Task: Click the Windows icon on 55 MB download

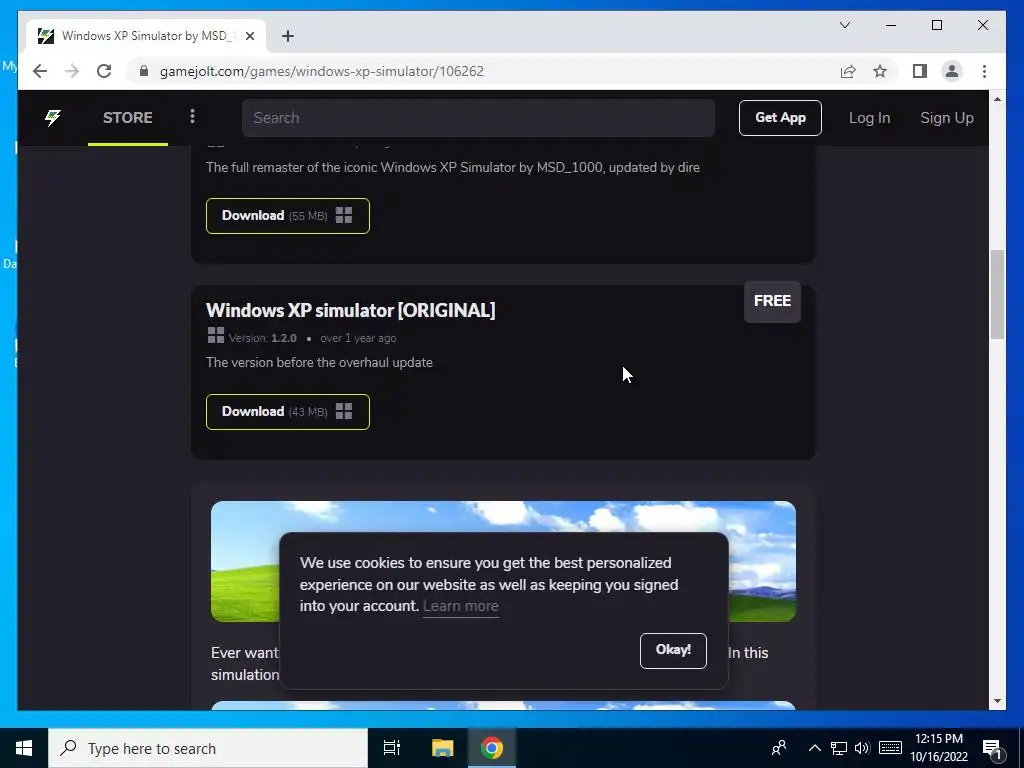Action: [x=344, y=216]
